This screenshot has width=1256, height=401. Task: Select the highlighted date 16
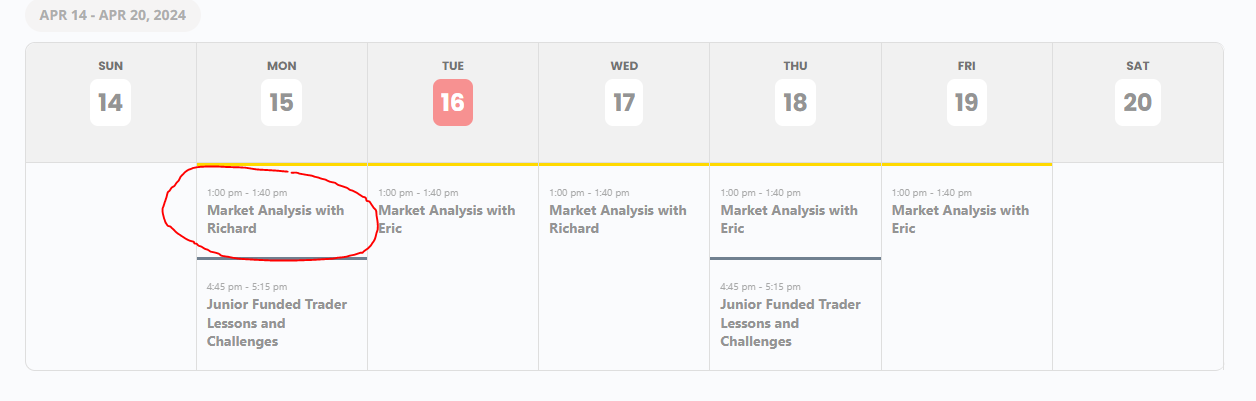[453, 102]
